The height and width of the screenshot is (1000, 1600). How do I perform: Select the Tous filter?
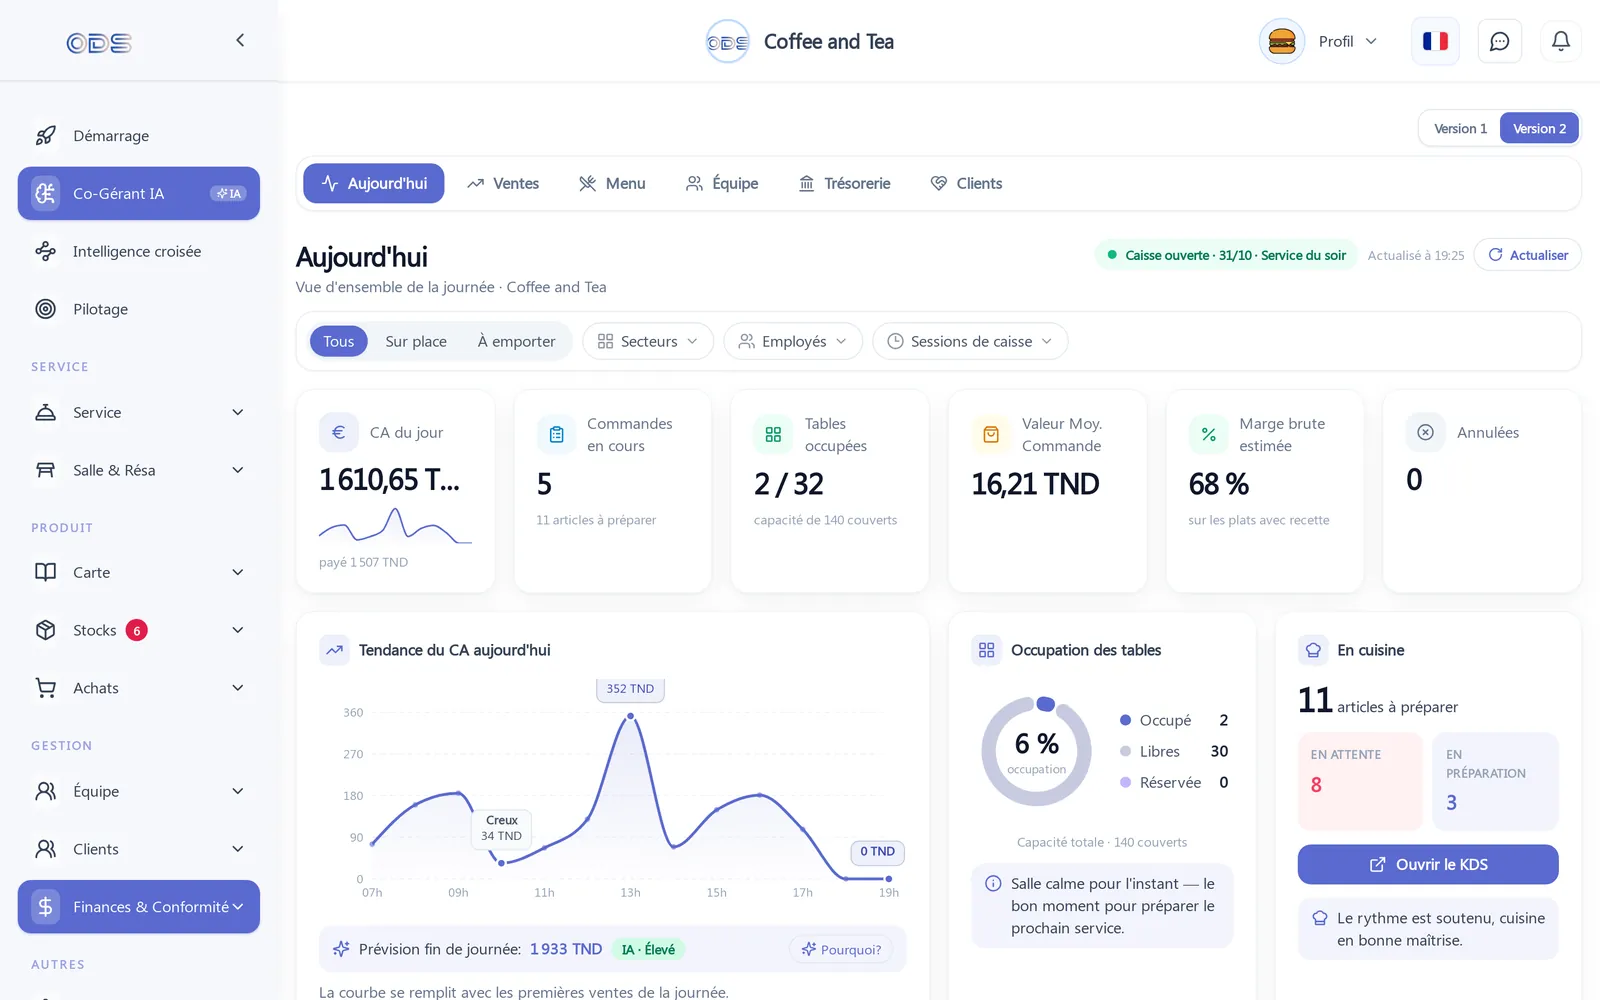[338, 341]
